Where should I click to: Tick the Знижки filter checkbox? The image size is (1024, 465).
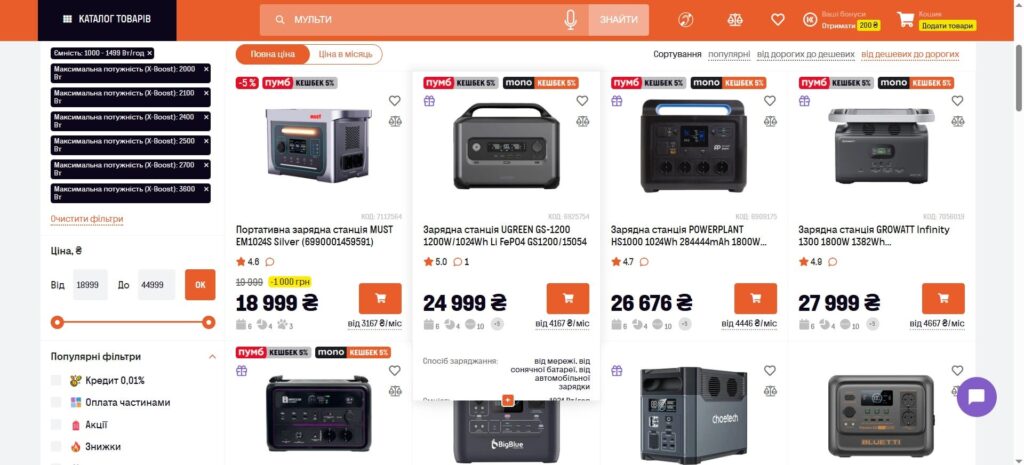tap(56, 447)
